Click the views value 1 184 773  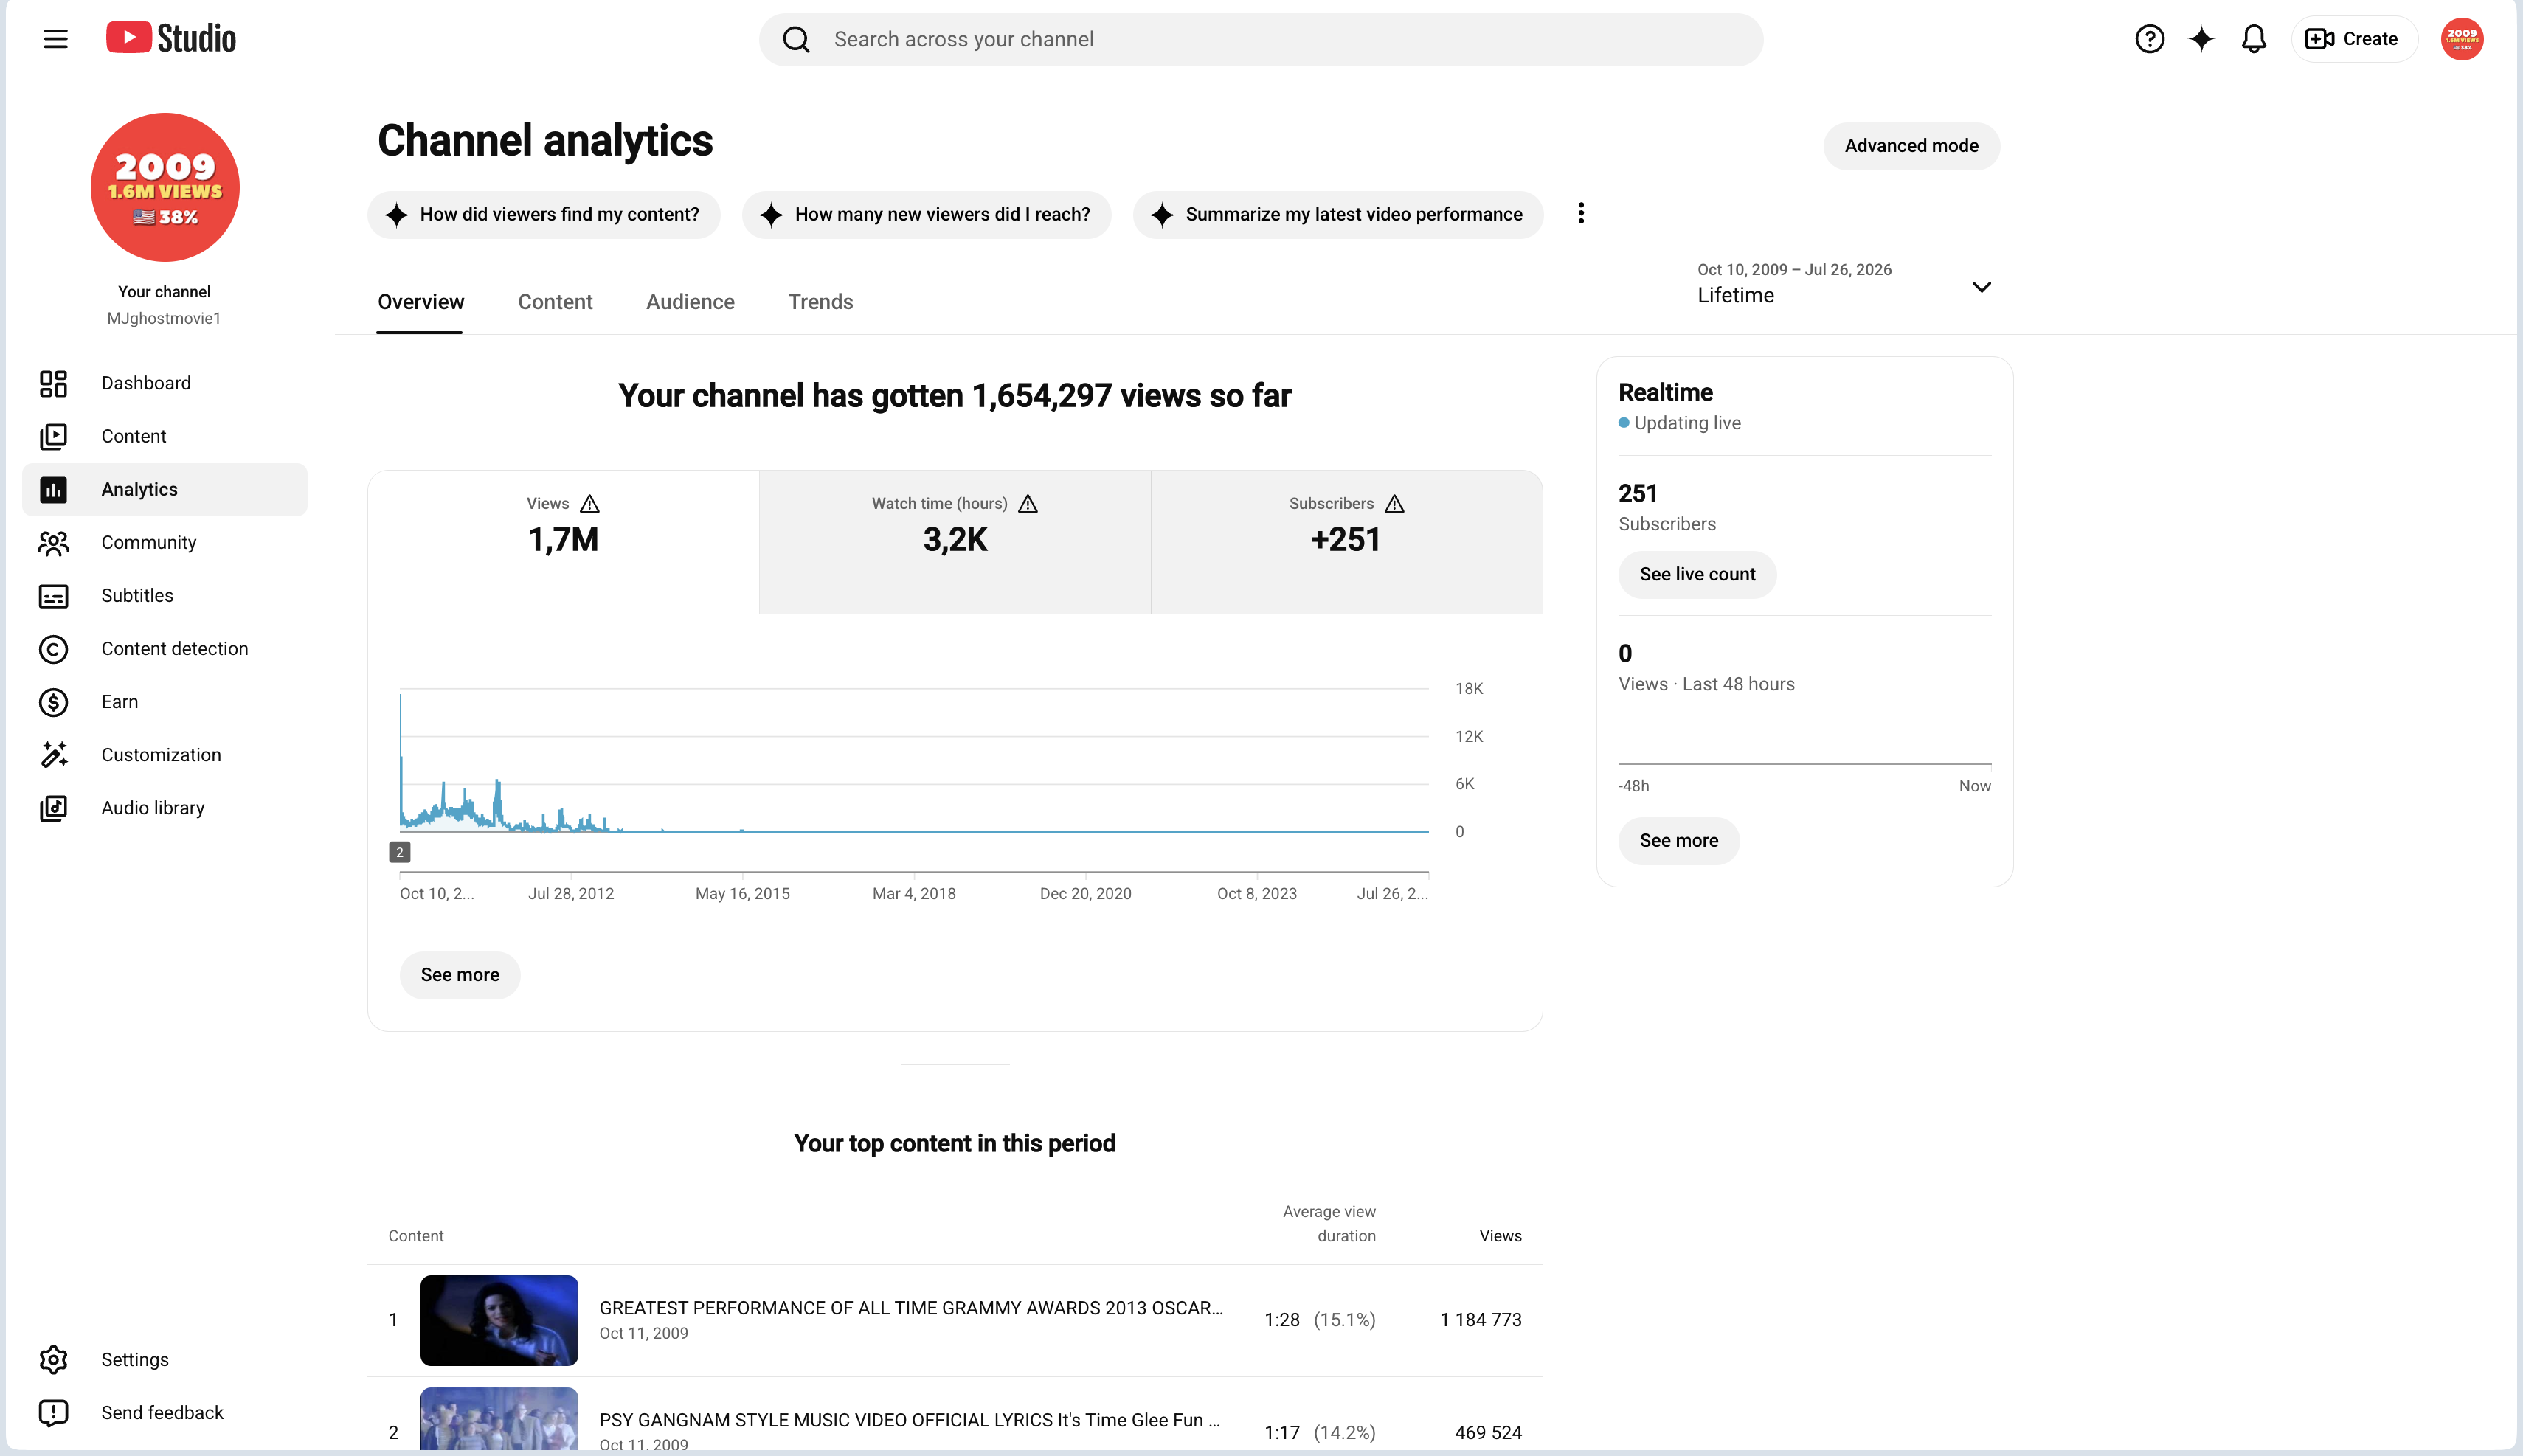point(1480,1319)
